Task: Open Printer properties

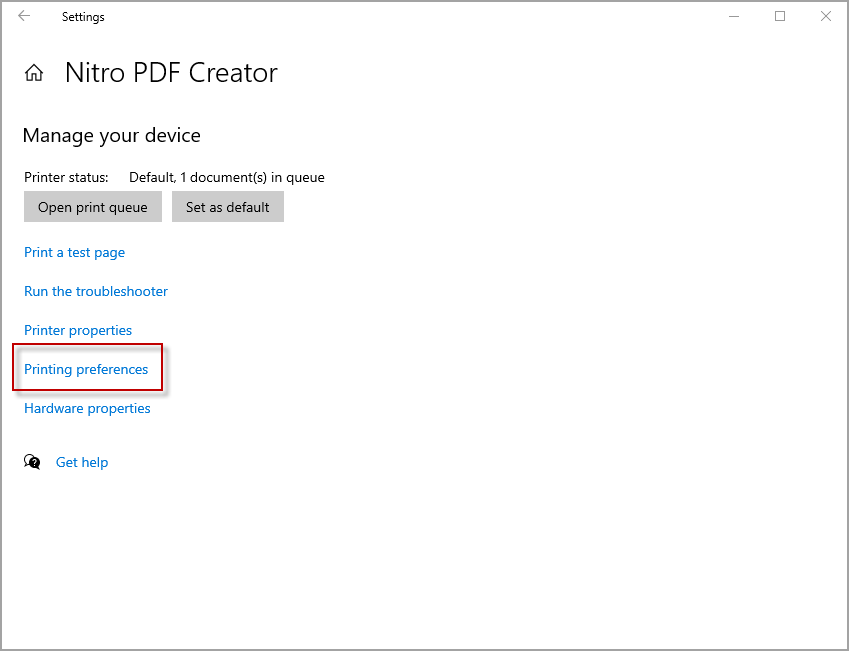Action: (78, 330)
